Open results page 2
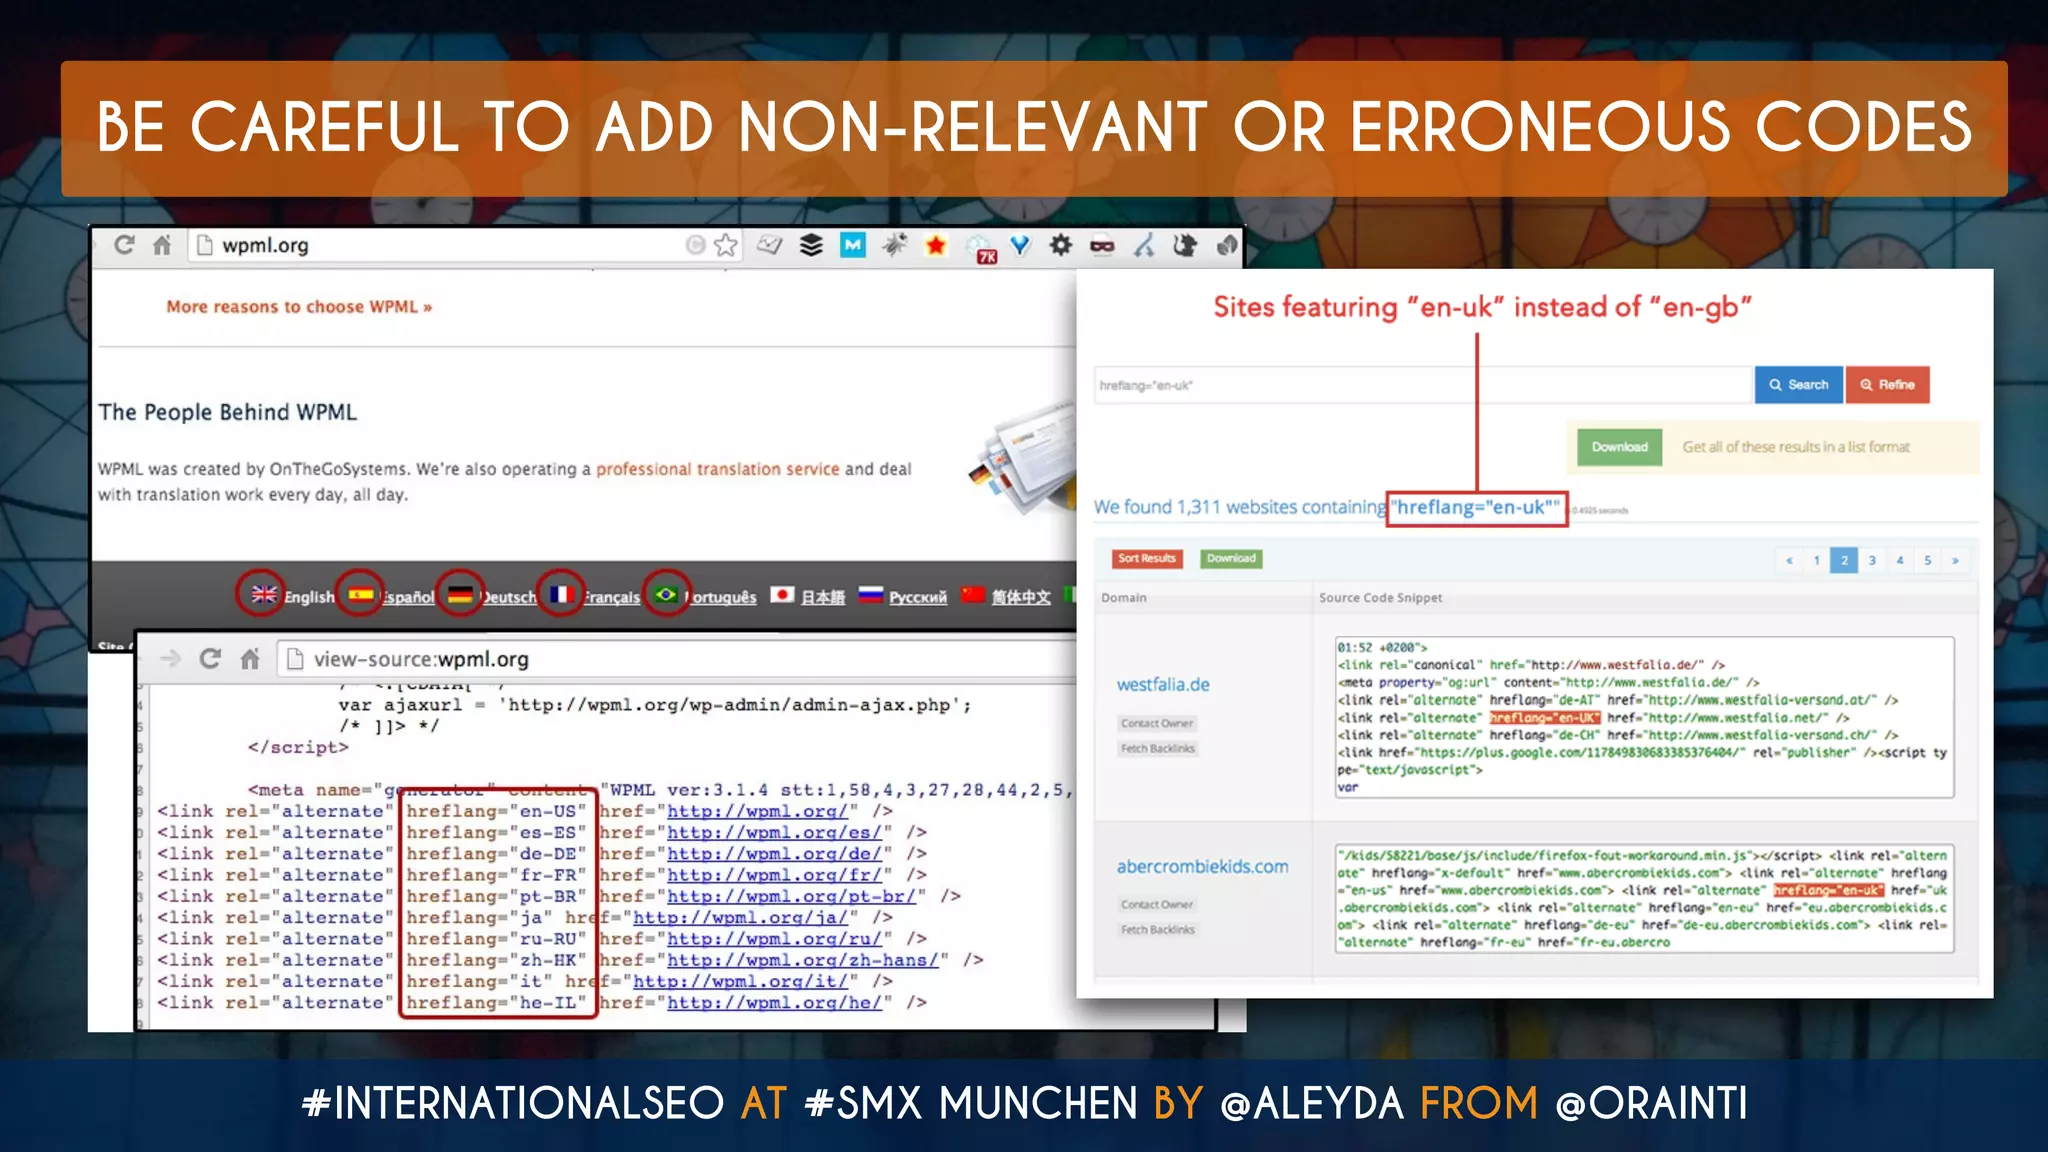Image resolution: width=2048 pixels, height=1152 pixels. pos(1844,560)
